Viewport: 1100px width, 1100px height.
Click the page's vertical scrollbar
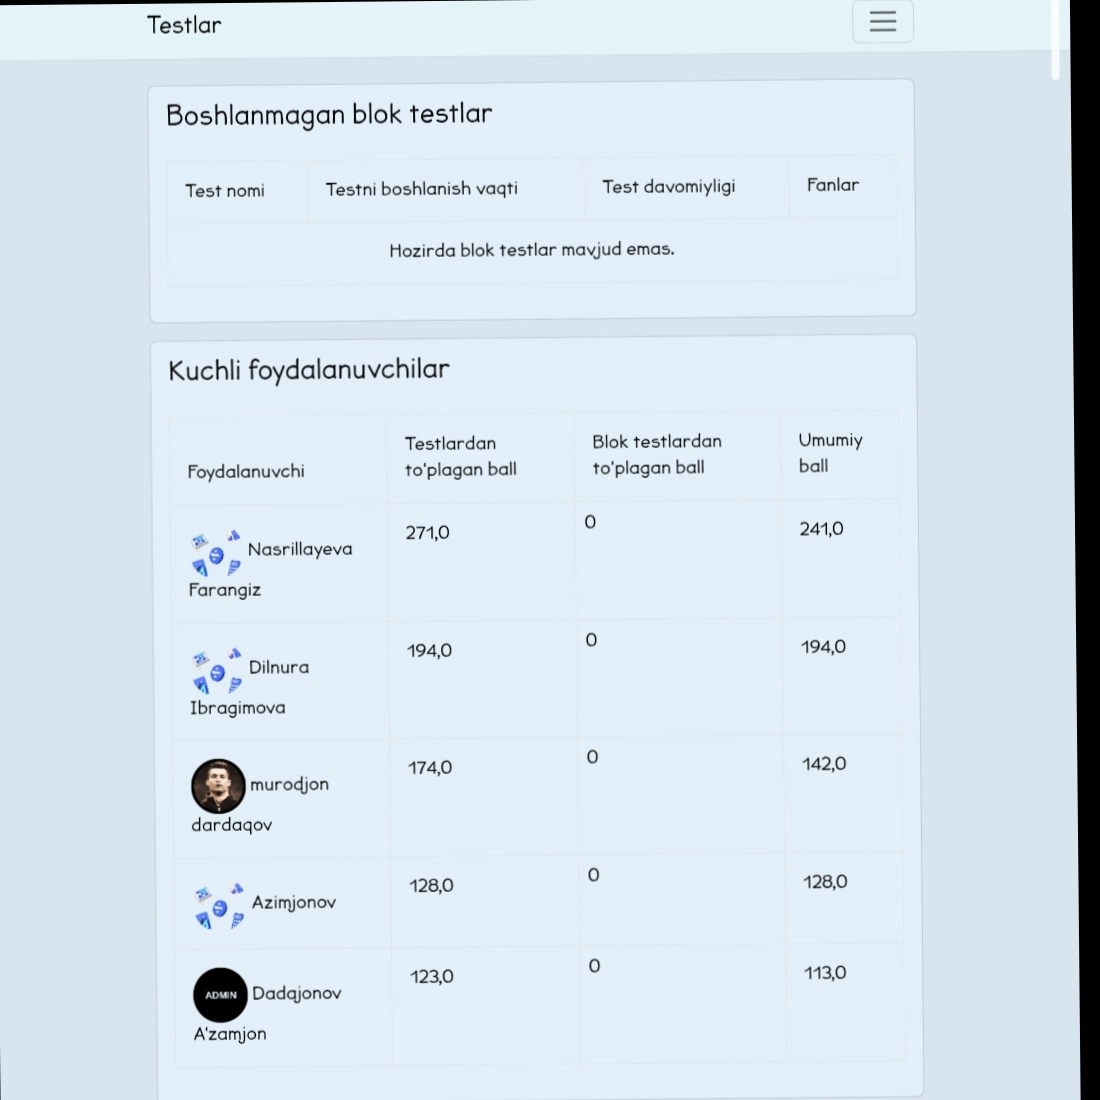[x=1055, y=40]
